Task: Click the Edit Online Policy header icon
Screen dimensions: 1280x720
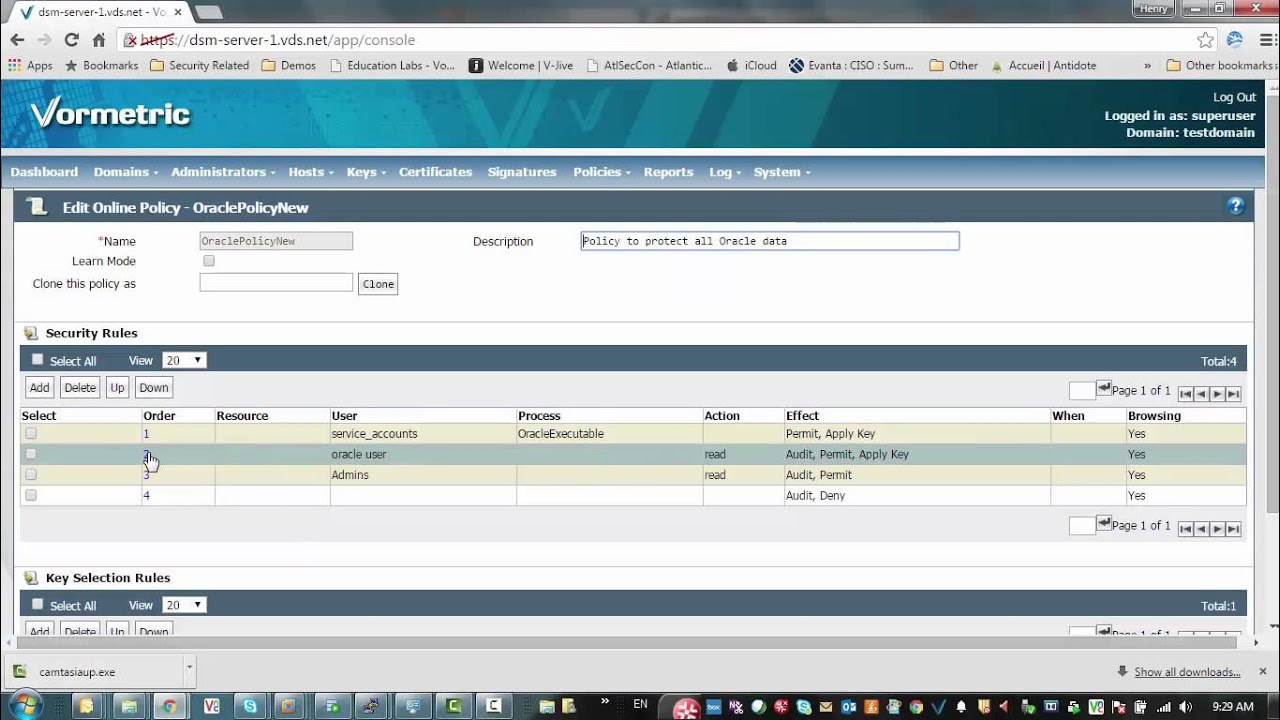Action: 37,207
